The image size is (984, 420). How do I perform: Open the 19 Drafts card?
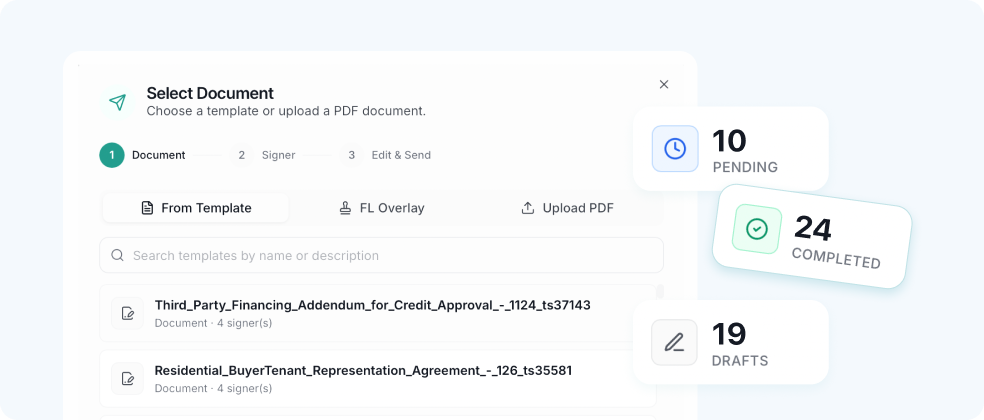pos(731,342)
